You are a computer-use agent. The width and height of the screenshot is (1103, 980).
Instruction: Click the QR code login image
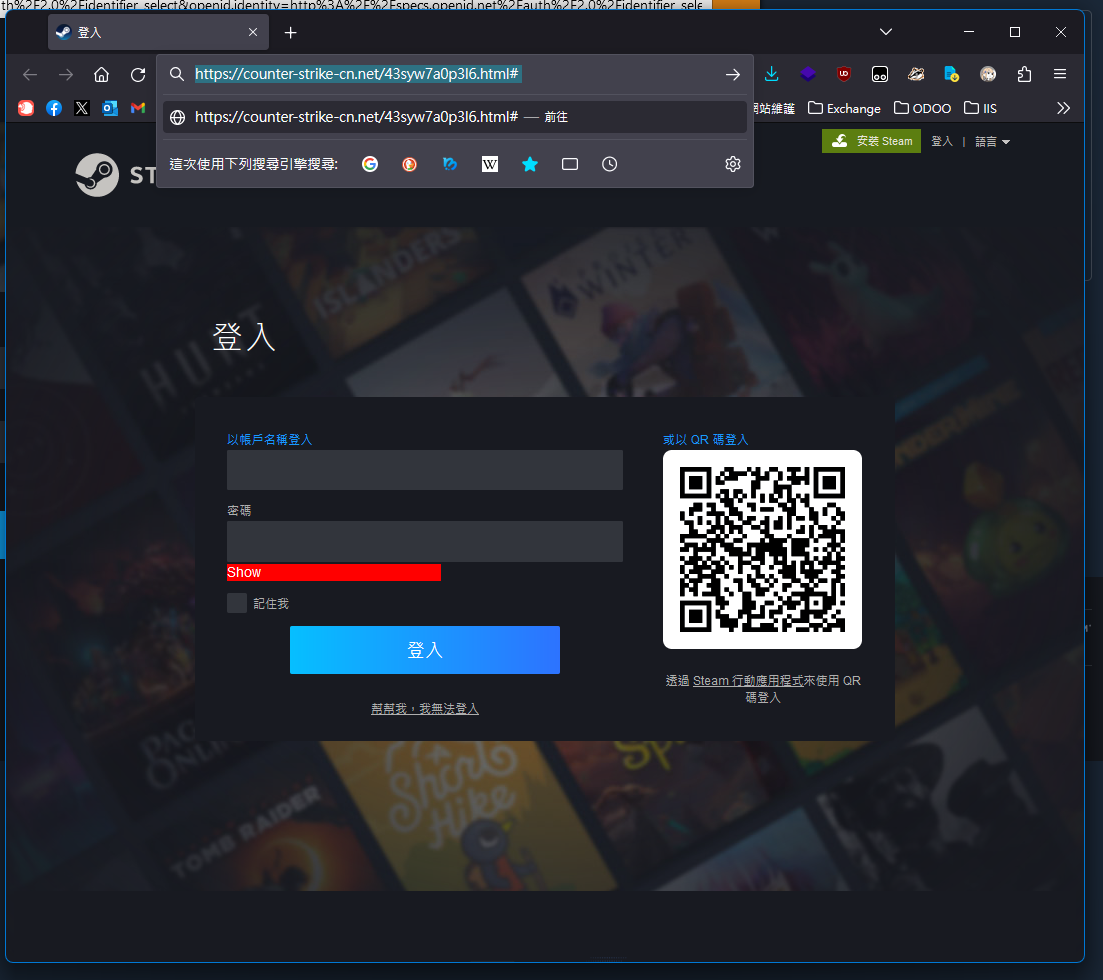coord(763,549)
